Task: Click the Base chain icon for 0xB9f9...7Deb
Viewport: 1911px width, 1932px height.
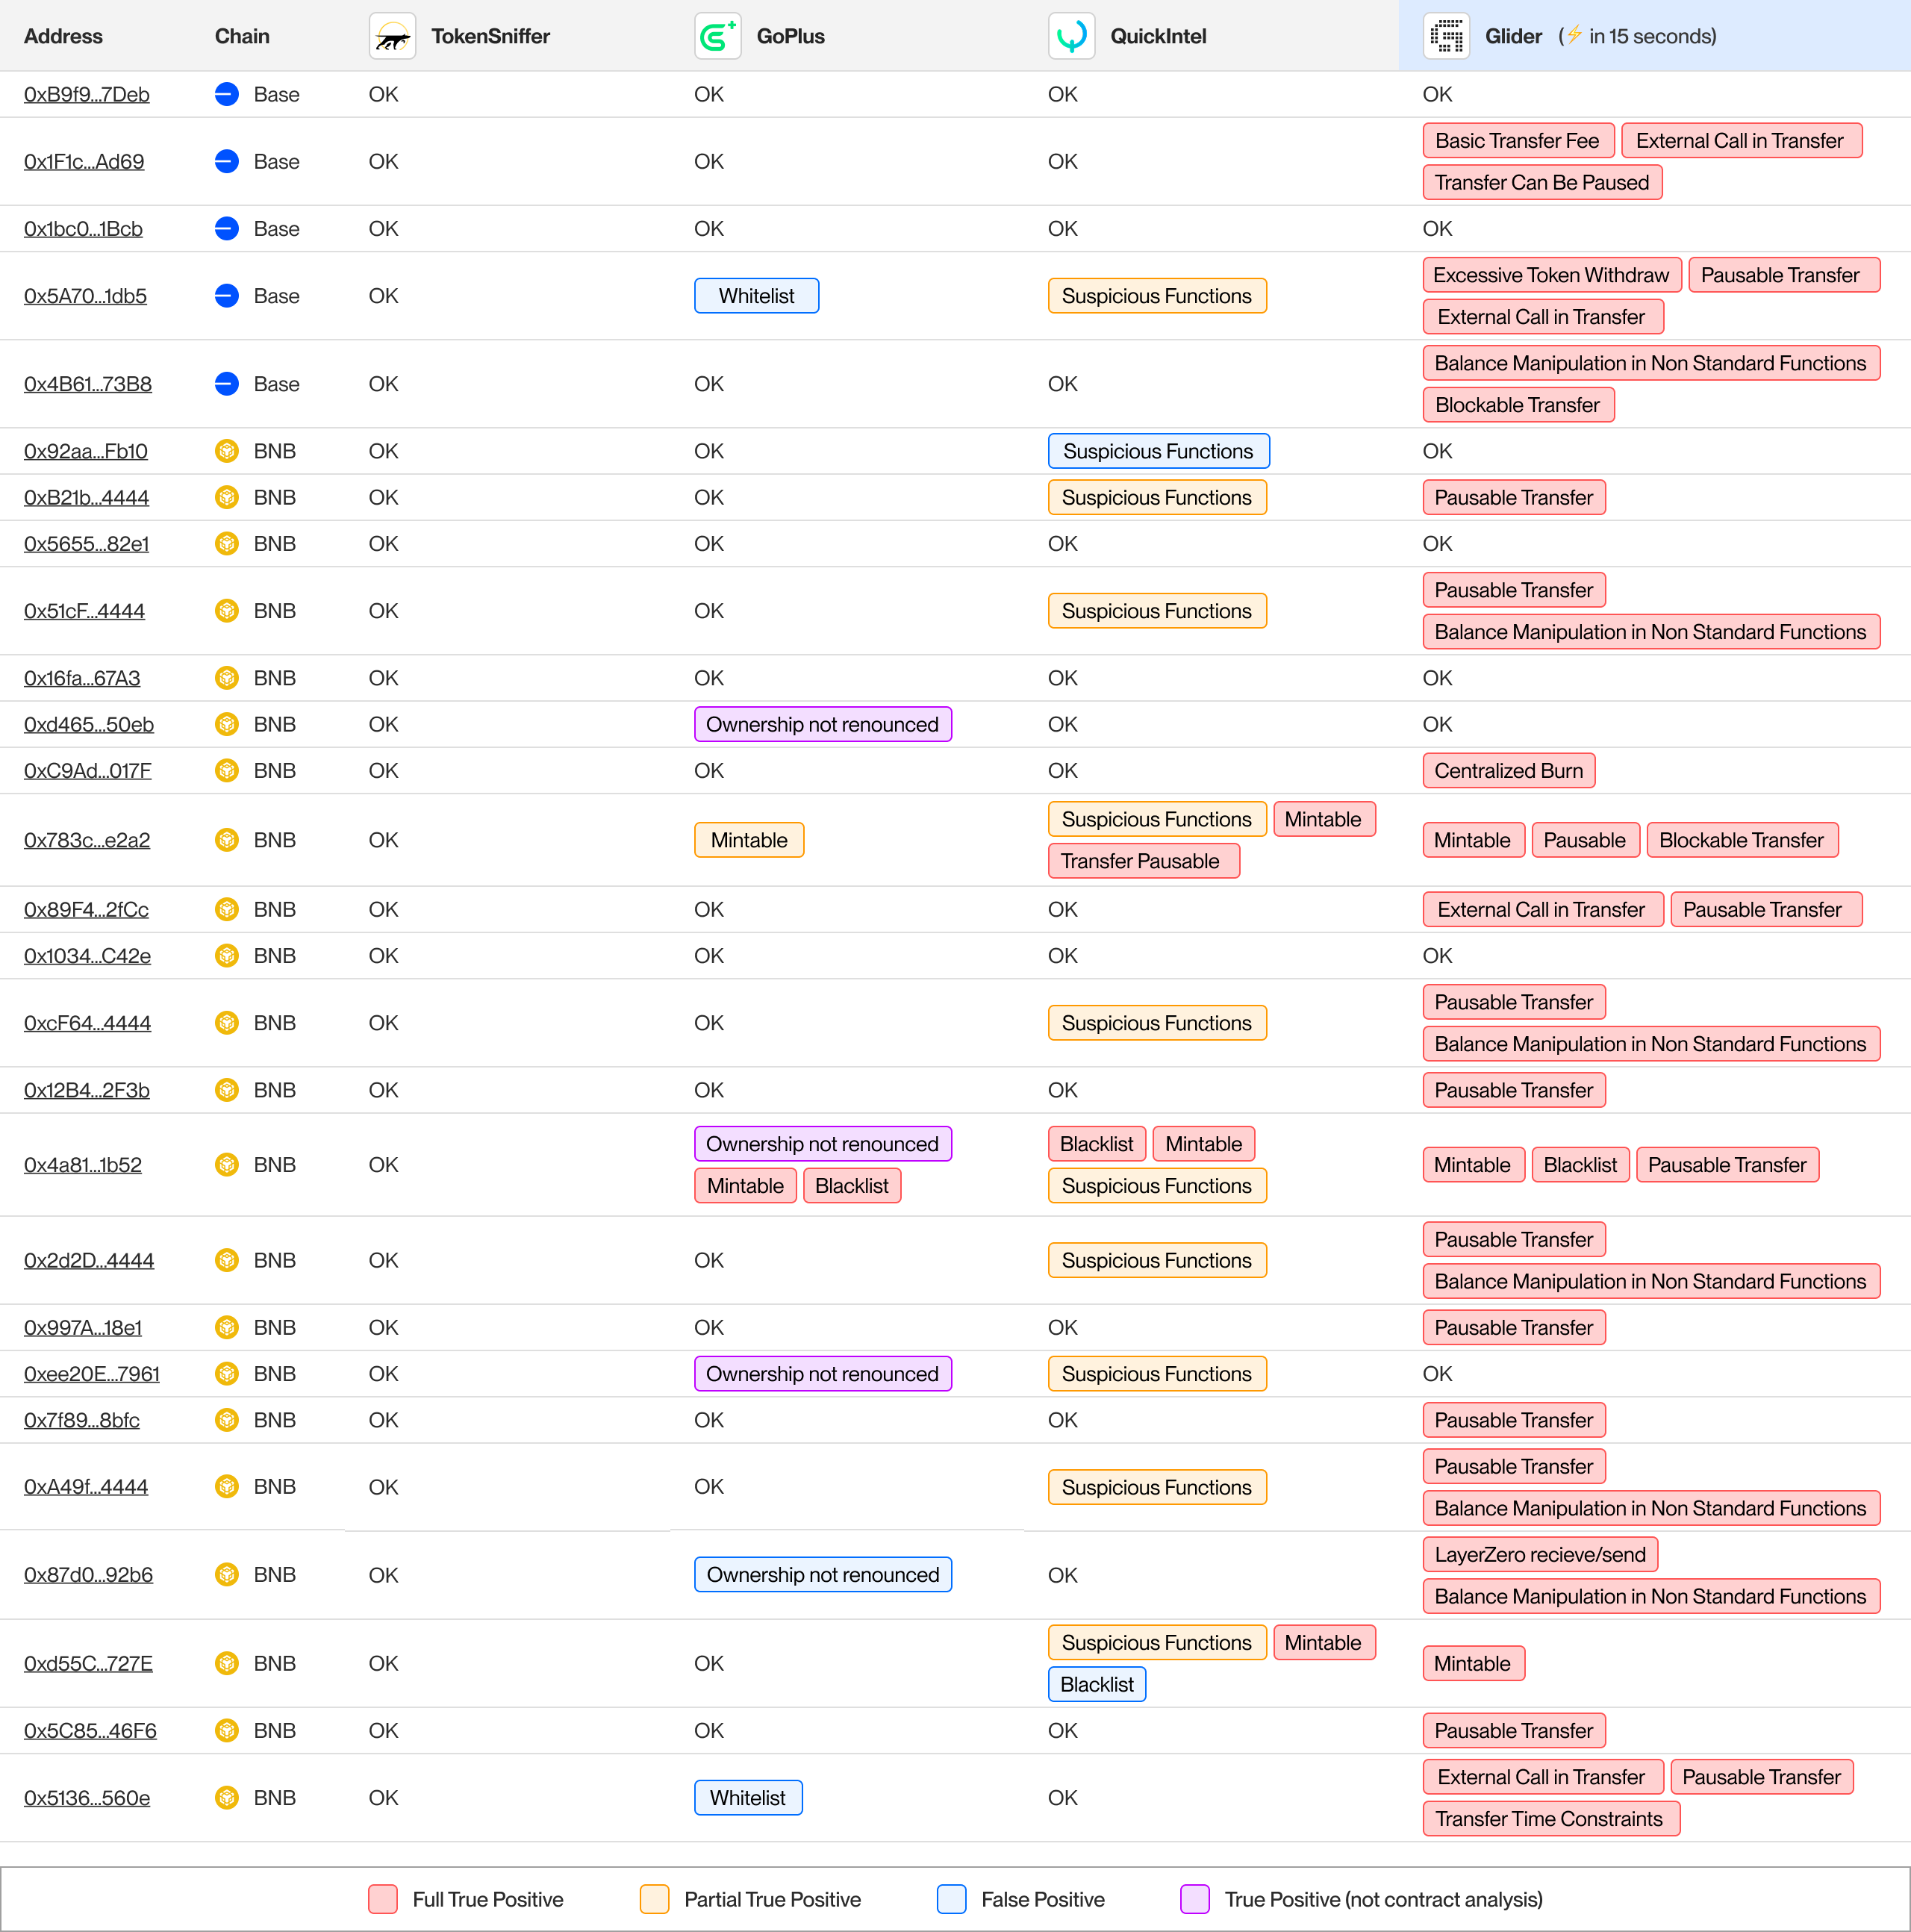Action: [227, 94]
